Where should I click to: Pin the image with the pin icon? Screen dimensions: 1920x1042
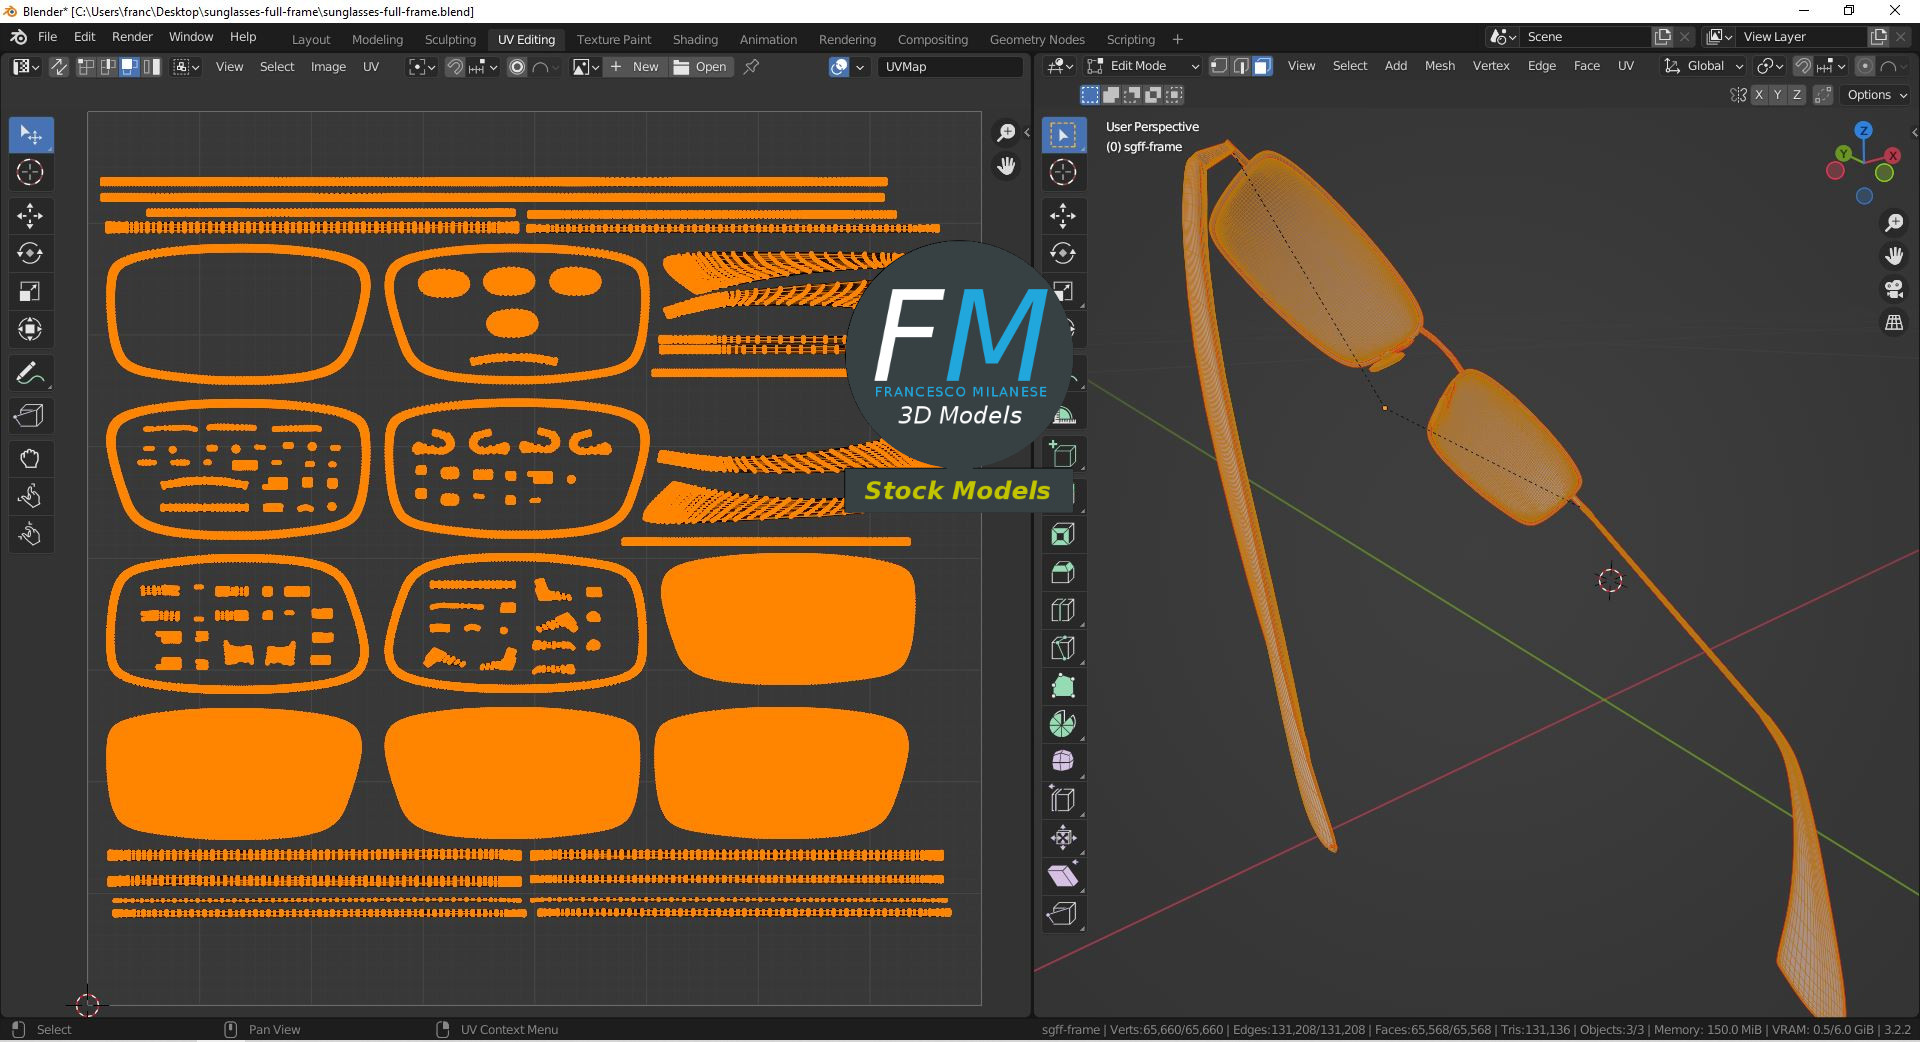(752, 67)
